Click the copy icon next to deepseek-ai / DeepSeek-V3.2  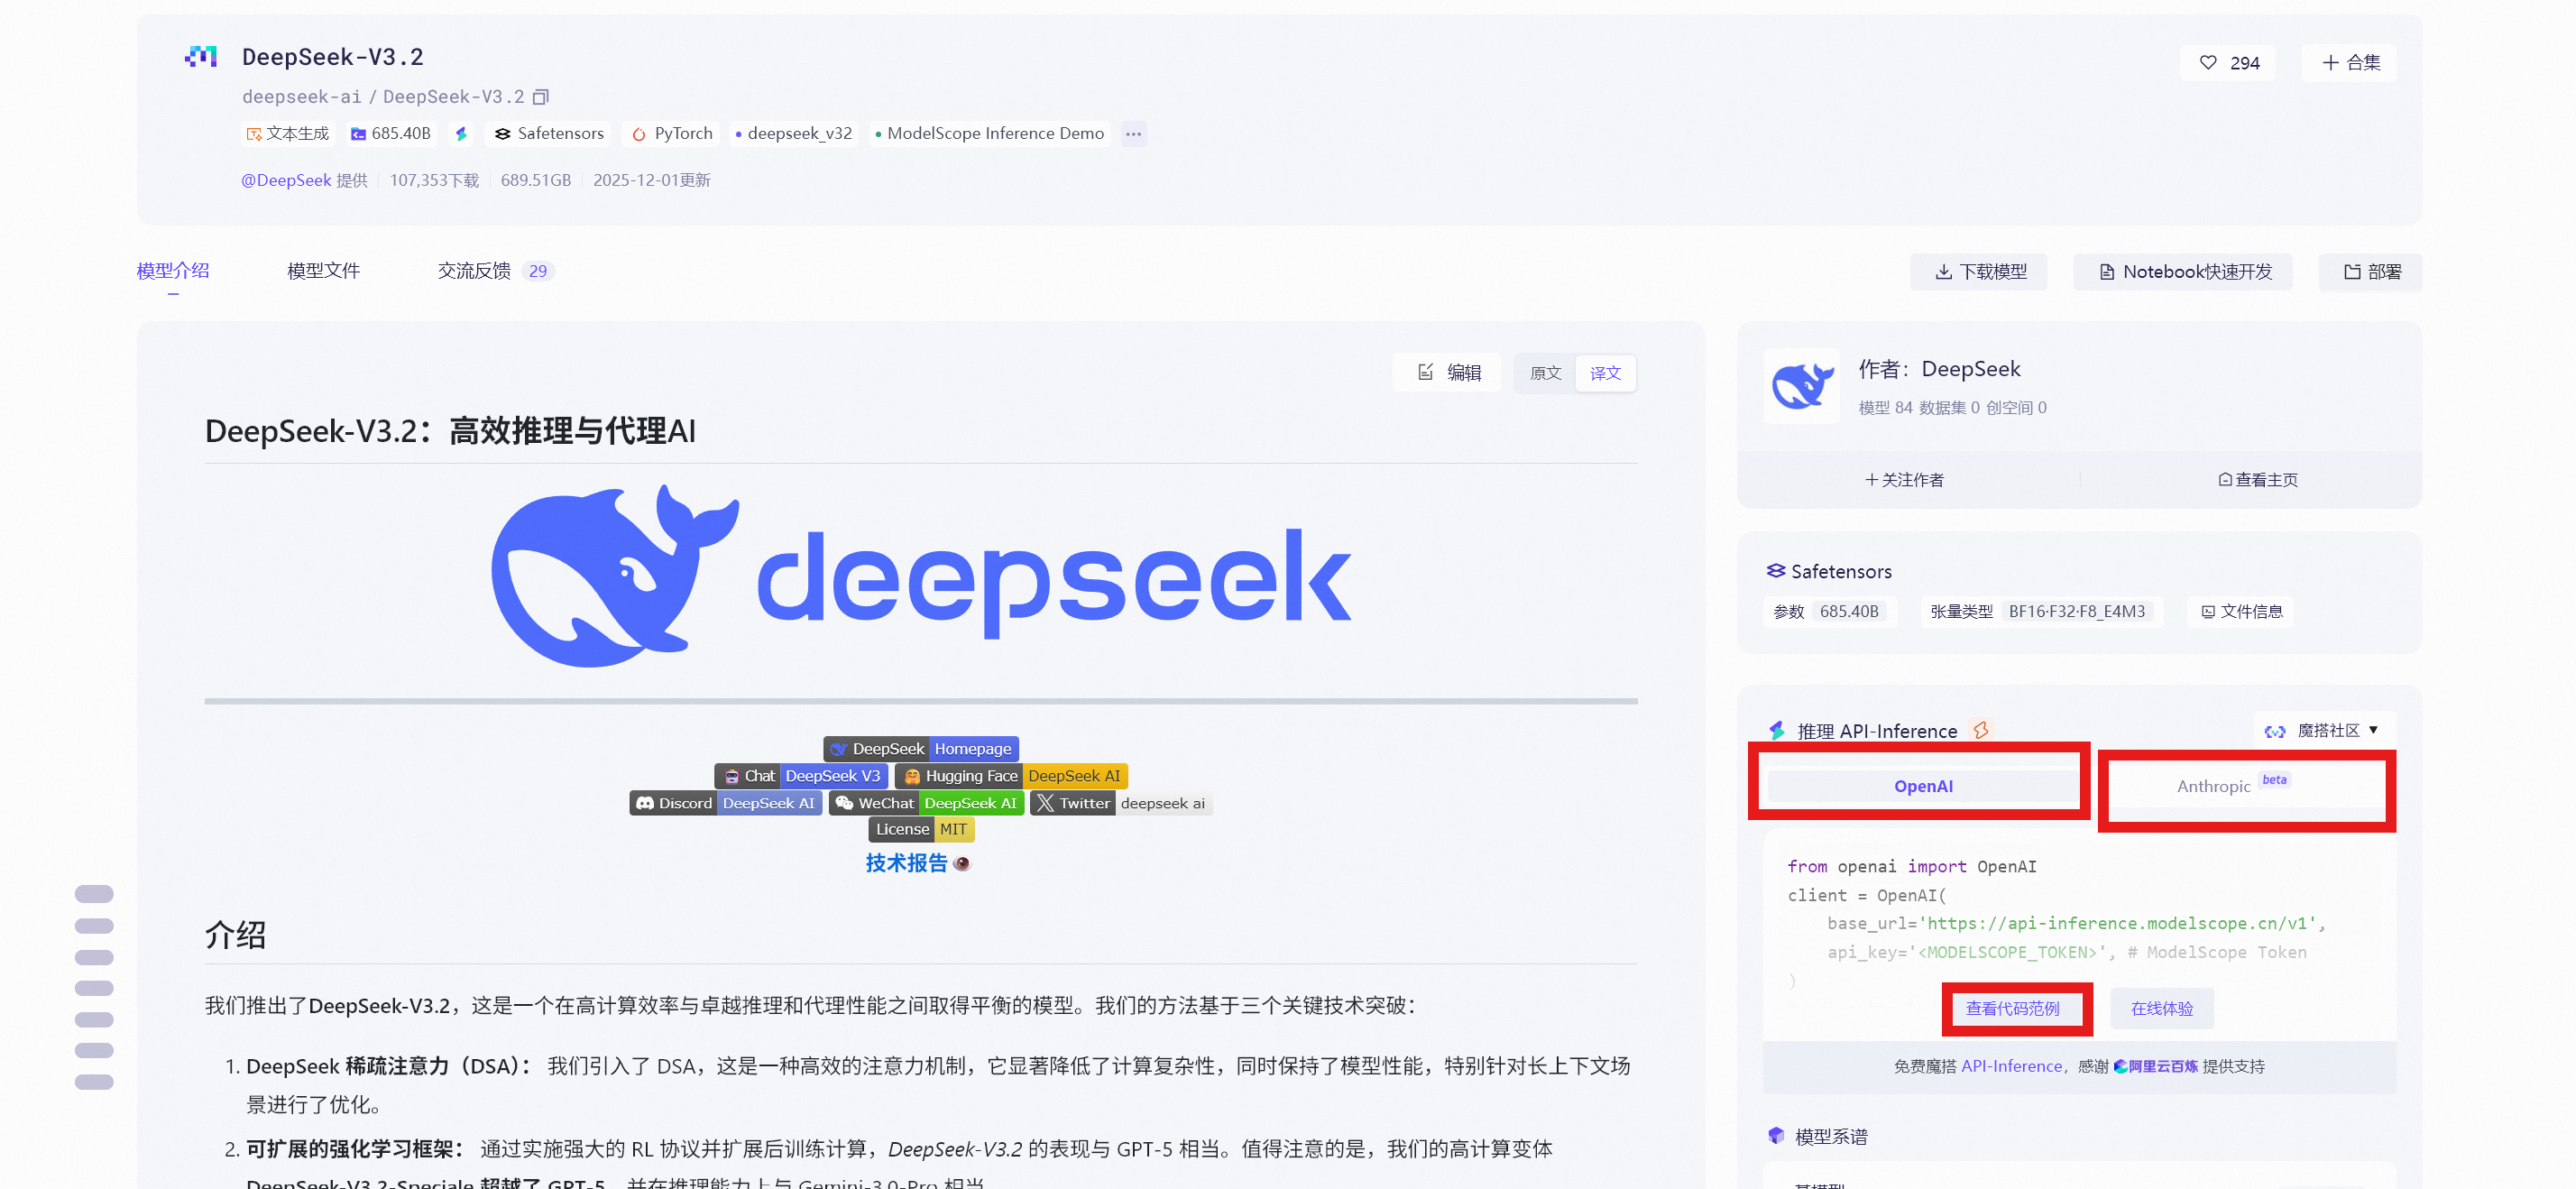pyautogui.click(x=541, y=97)
